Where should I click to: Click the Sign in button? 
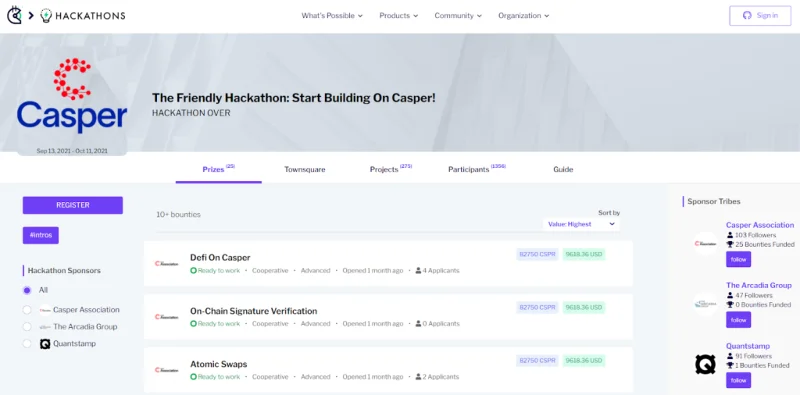760,16
